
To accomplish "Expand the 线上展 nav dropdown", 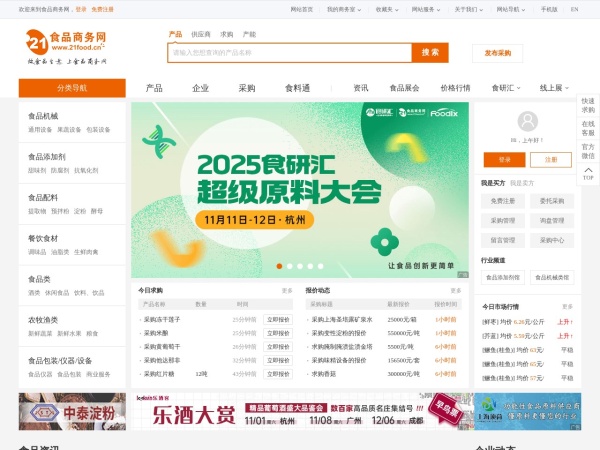I will [x=554, y=88].
